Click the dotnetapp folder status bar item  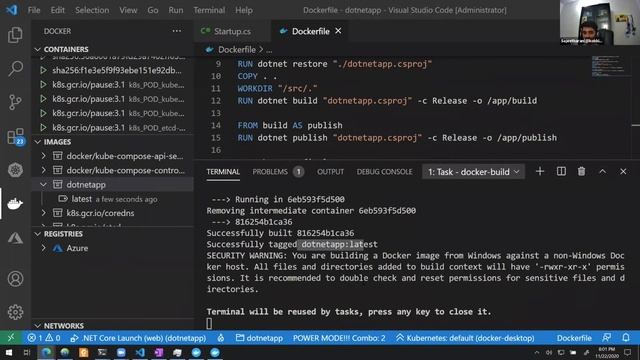pos(259,338)
